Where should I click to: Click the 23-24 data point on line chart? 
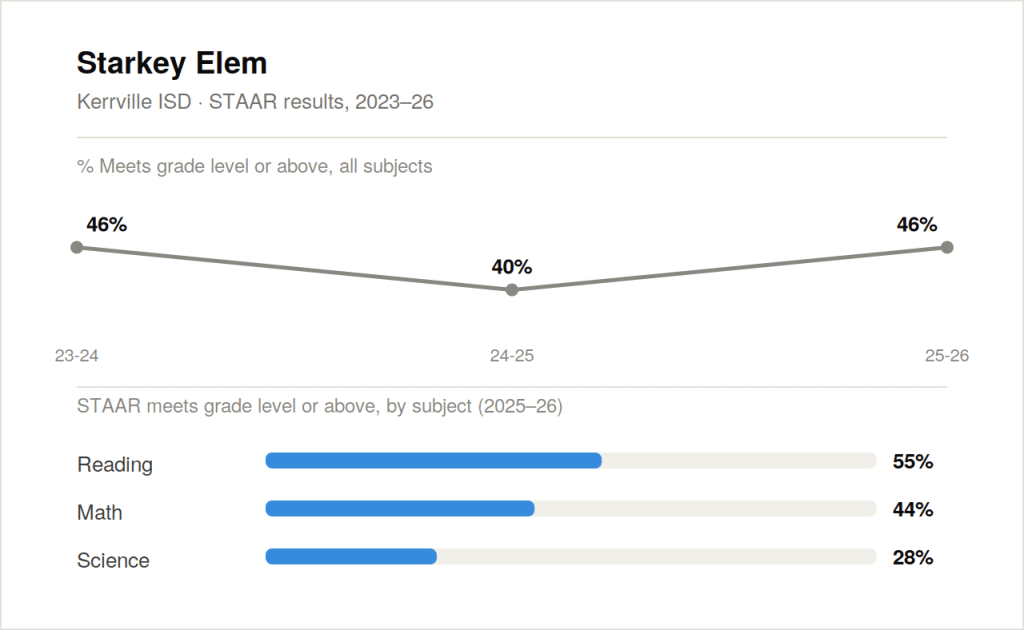(x=77, y=247)
